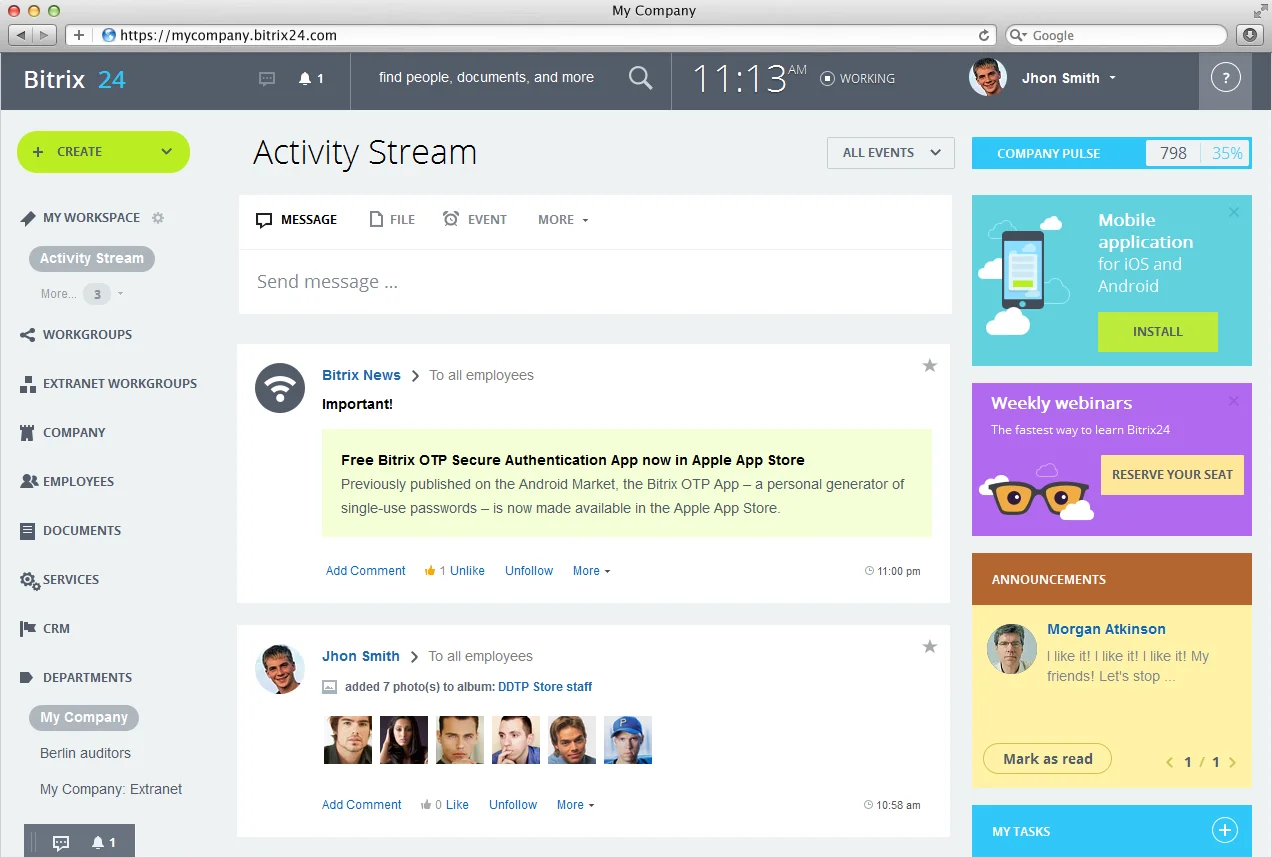Click Reserve Your Seat button
1272x858 pixels.
pyautogui.click(x=1172, y=475)
